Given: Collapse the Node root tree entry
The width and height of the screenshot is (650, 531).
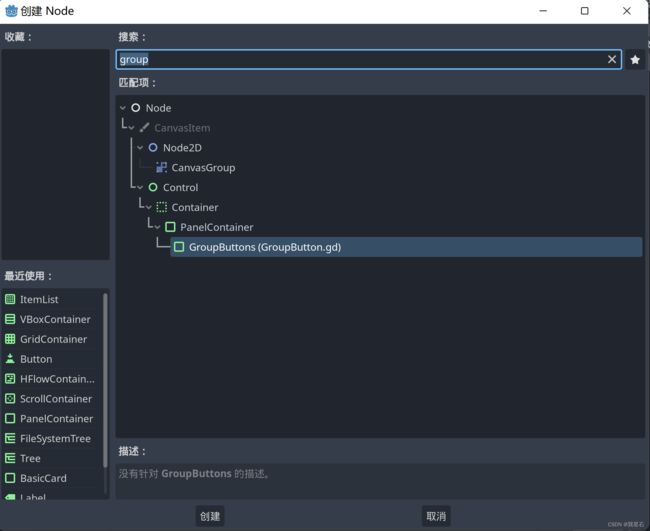Looking at the screenshot, I should [x=123, y=108].
